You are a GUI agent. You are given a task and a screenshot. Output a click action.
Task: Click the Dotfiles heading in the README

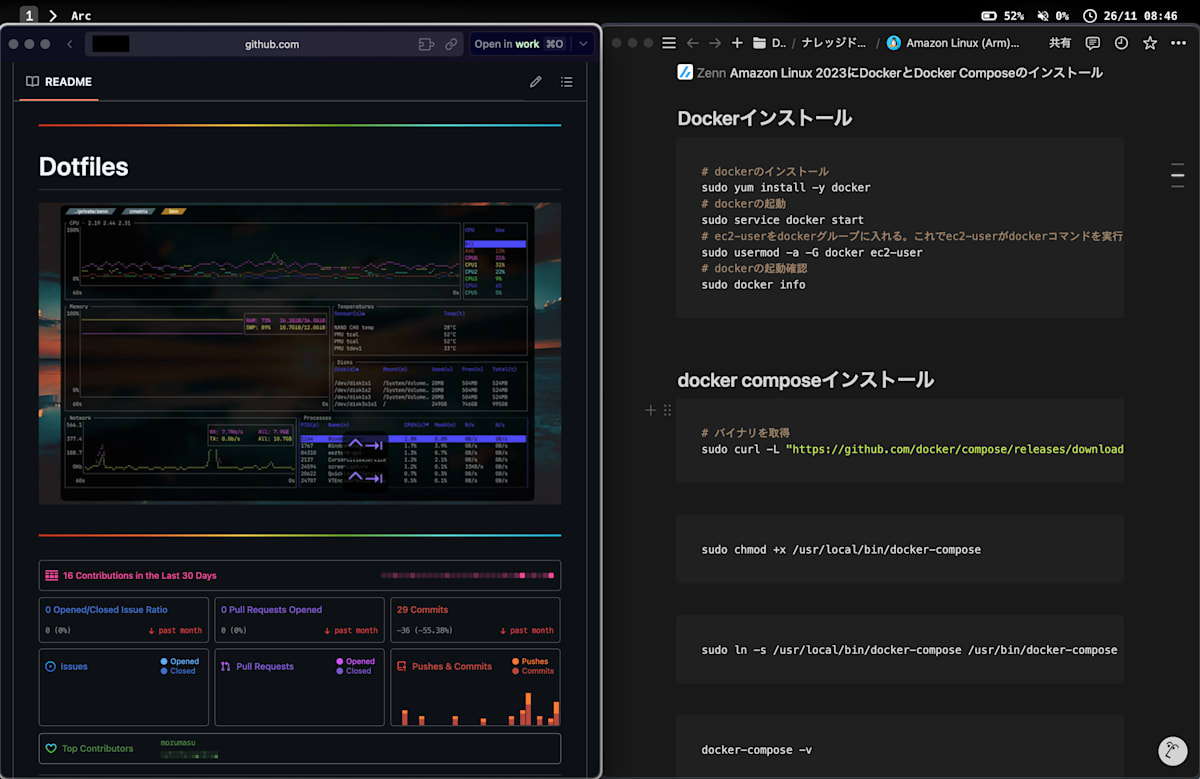84,166
